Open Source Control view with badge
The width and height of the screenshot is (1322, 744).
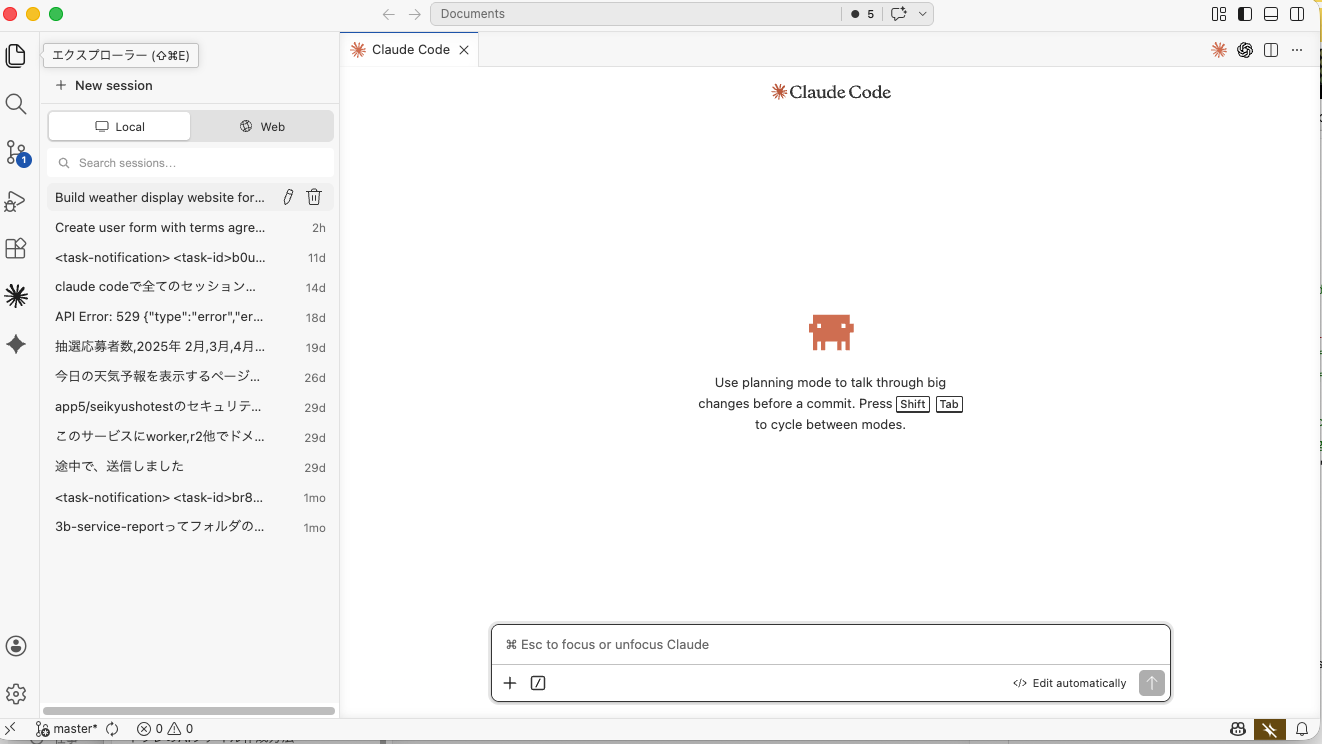16,152
